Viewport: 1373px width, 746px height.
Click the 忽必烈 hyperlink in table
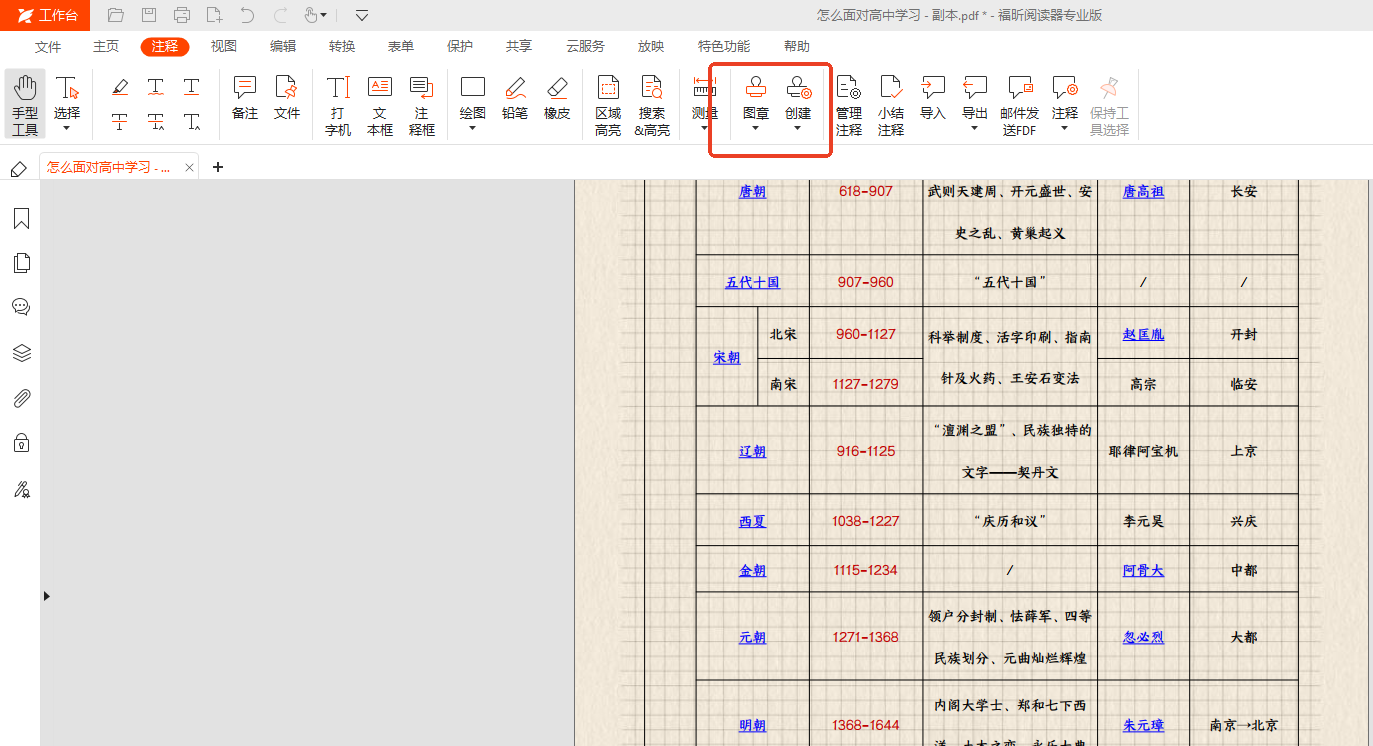click(x=1143, y=637)
